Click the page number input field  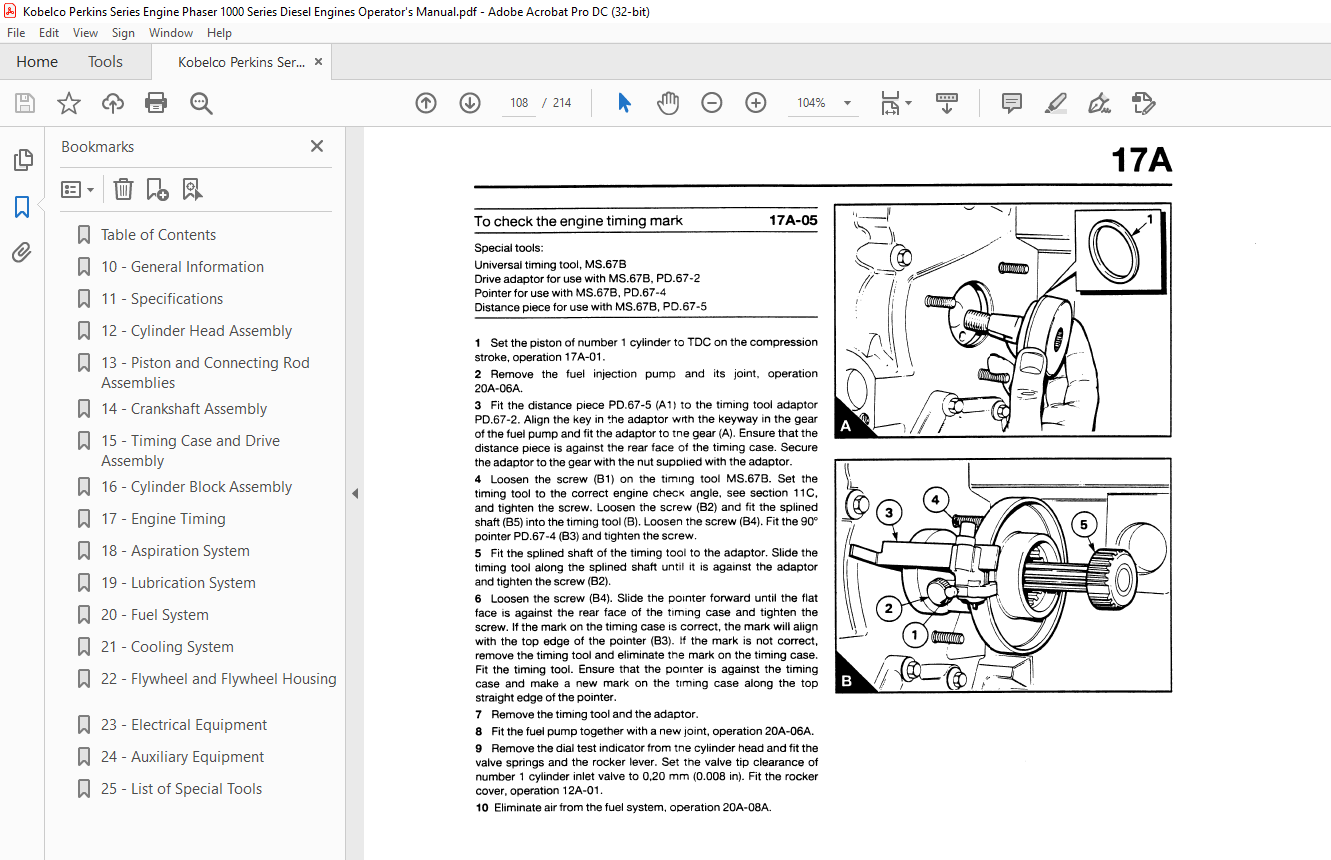pyautogui.click(x=519, y=103)
